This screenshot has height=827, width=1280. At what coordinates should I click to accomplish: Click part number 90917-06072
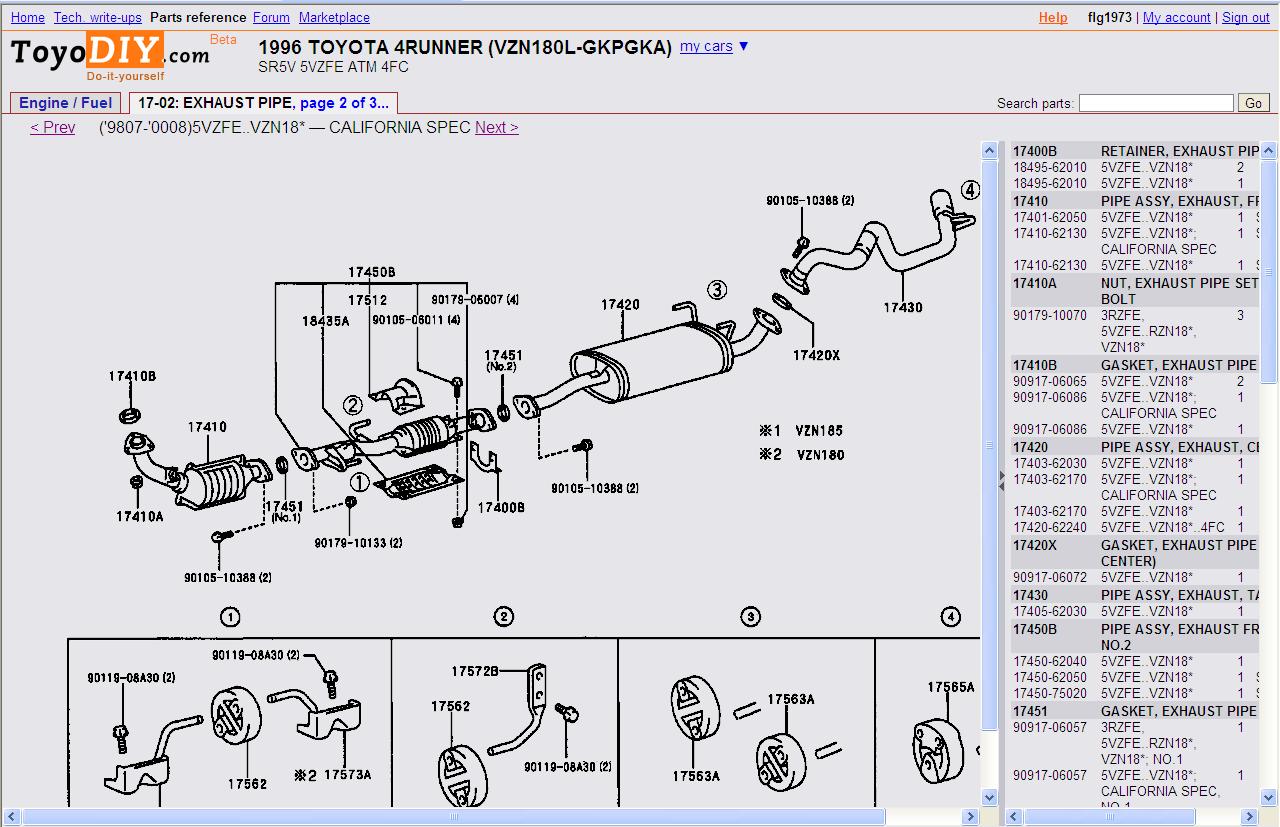tap(1050, 578)
